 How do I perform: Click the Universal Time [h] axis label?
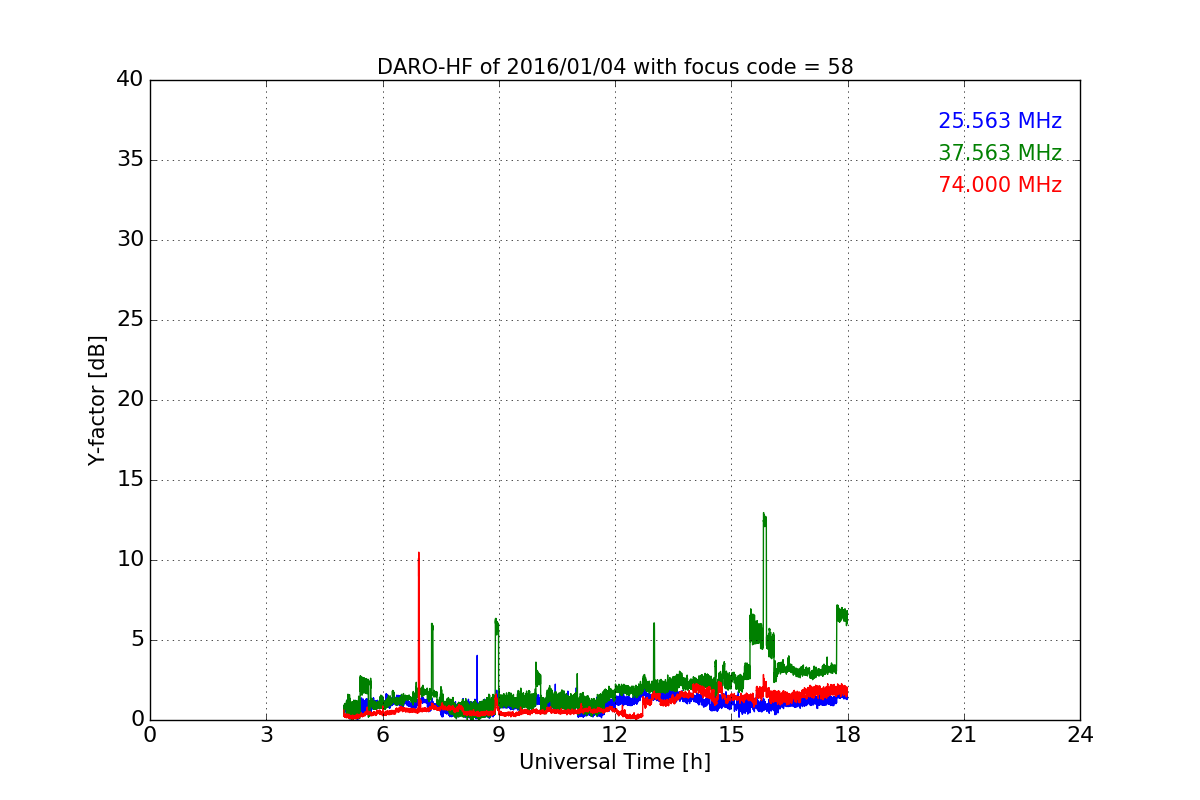[x=615, y=762]
